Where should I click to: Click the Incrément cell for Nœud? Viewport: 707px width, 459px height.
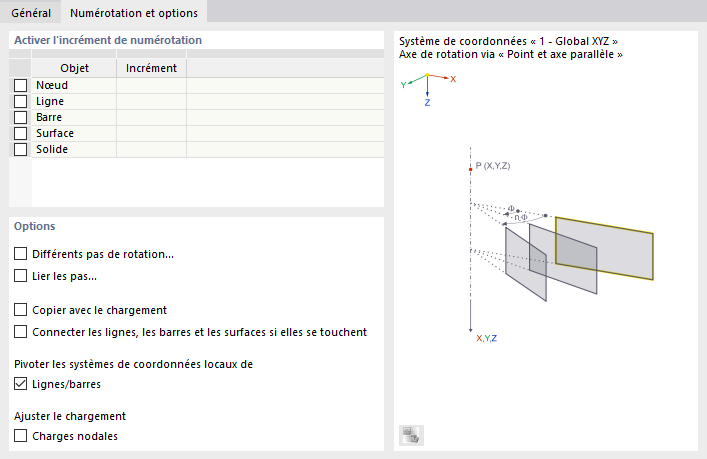coord(151,86)
